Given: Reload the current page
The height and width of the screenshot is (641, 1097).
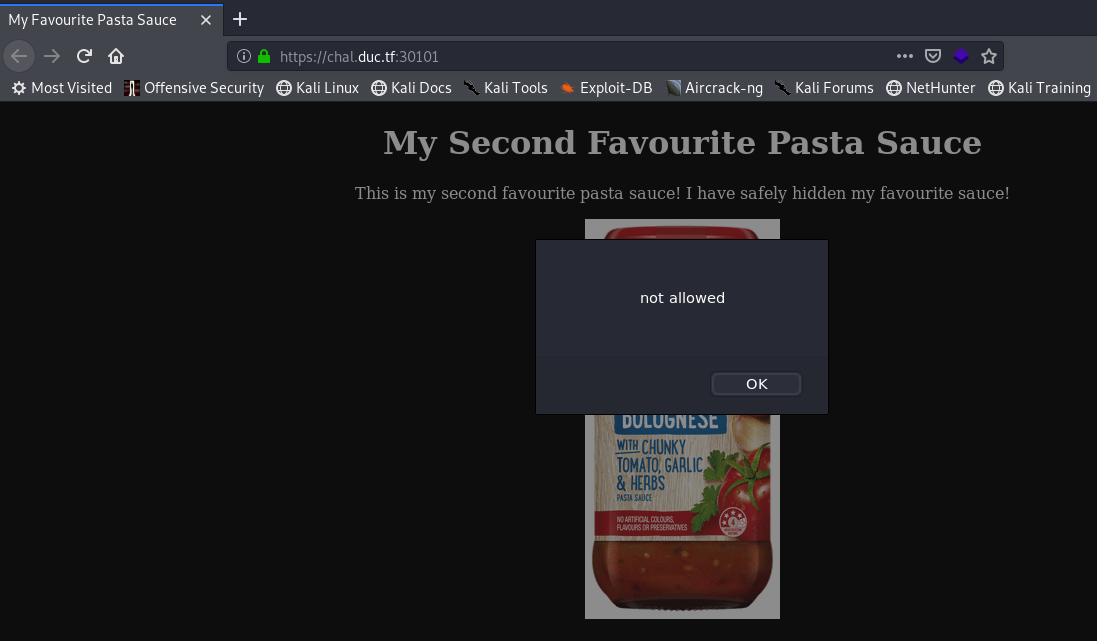Looking at the screenshot, I should (x=84, y=56).
